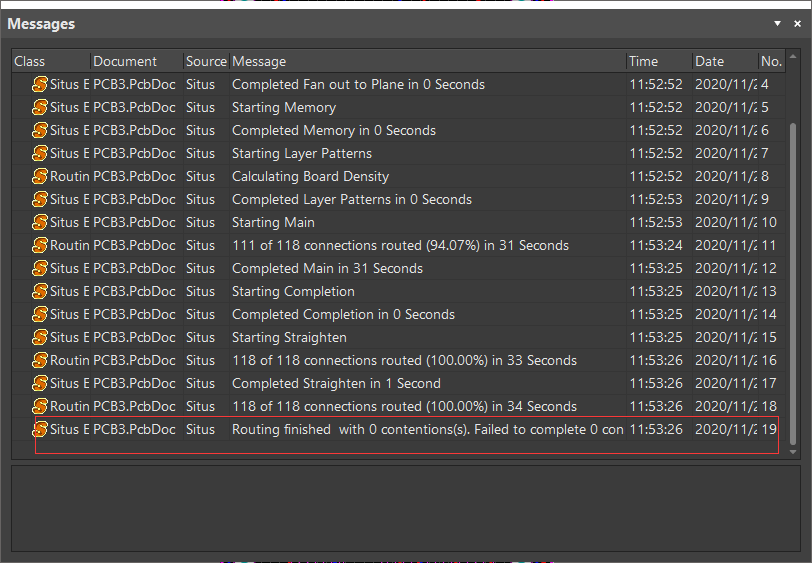812x563 pixels.
Task: Click icon in Routing finished row
Action: (40, 429)
